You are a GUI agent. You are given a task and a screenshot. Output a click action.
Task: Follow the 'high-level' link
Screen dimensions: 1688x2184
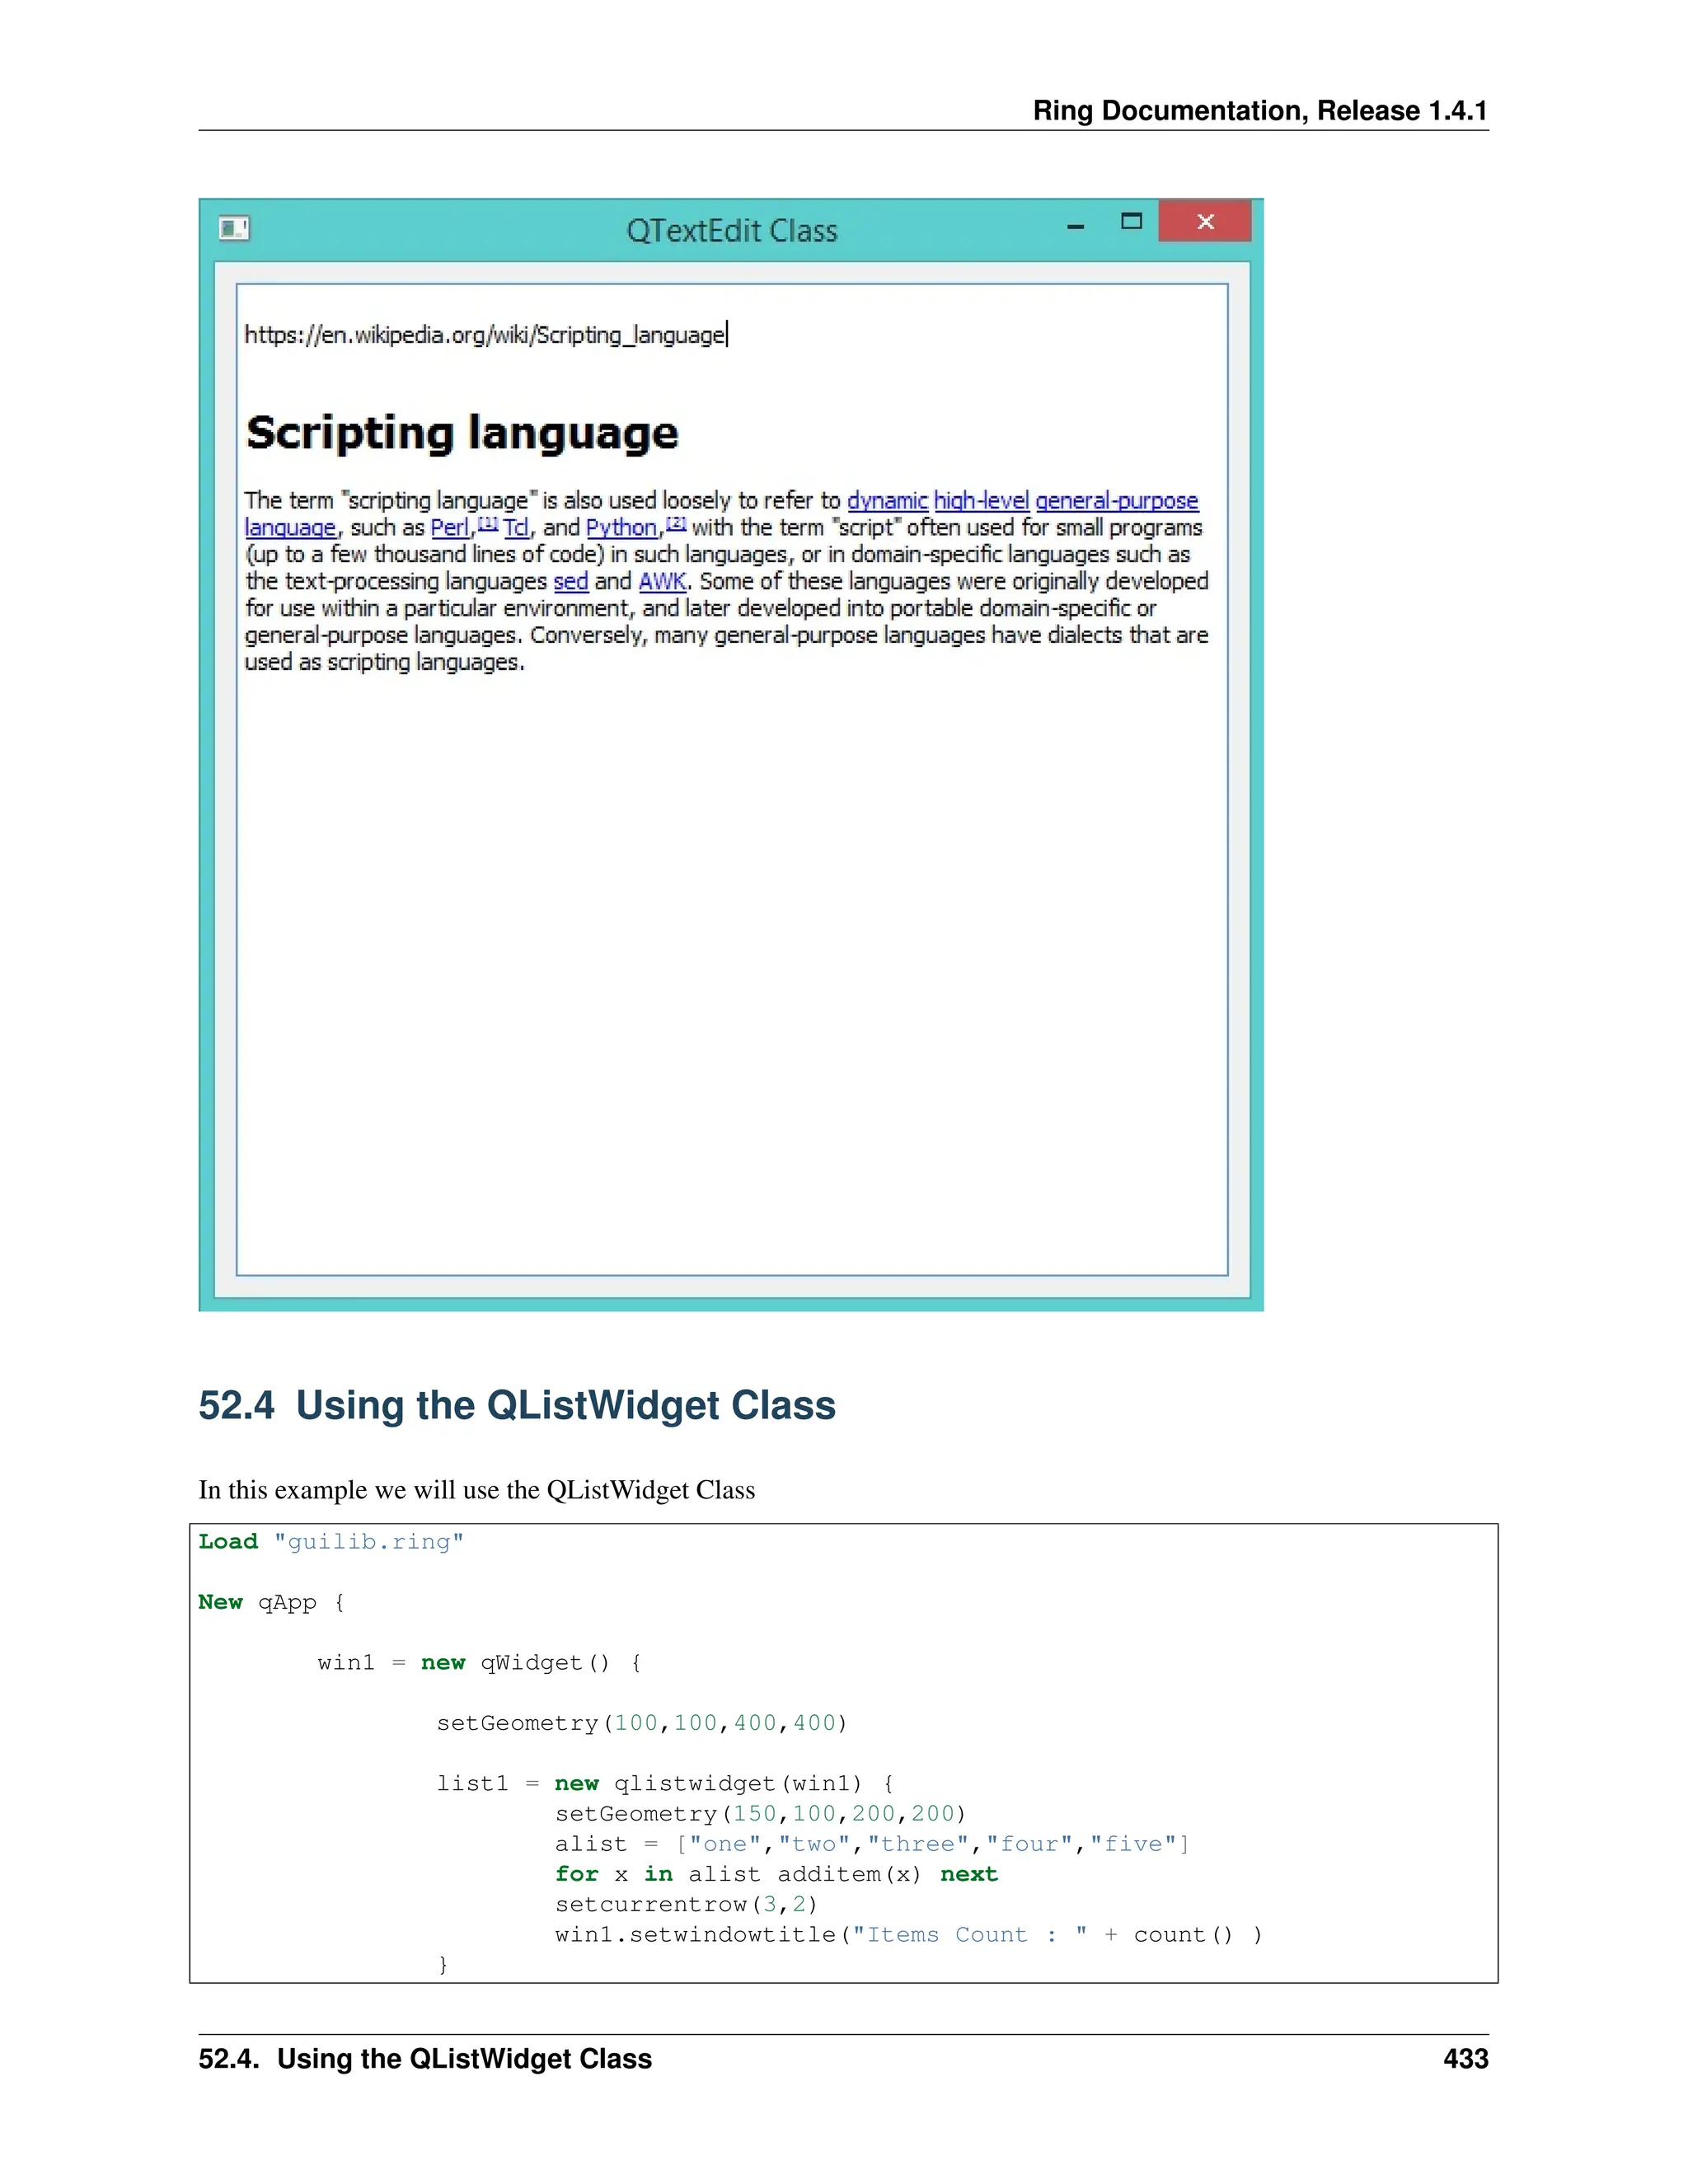[x=981, y=501]
